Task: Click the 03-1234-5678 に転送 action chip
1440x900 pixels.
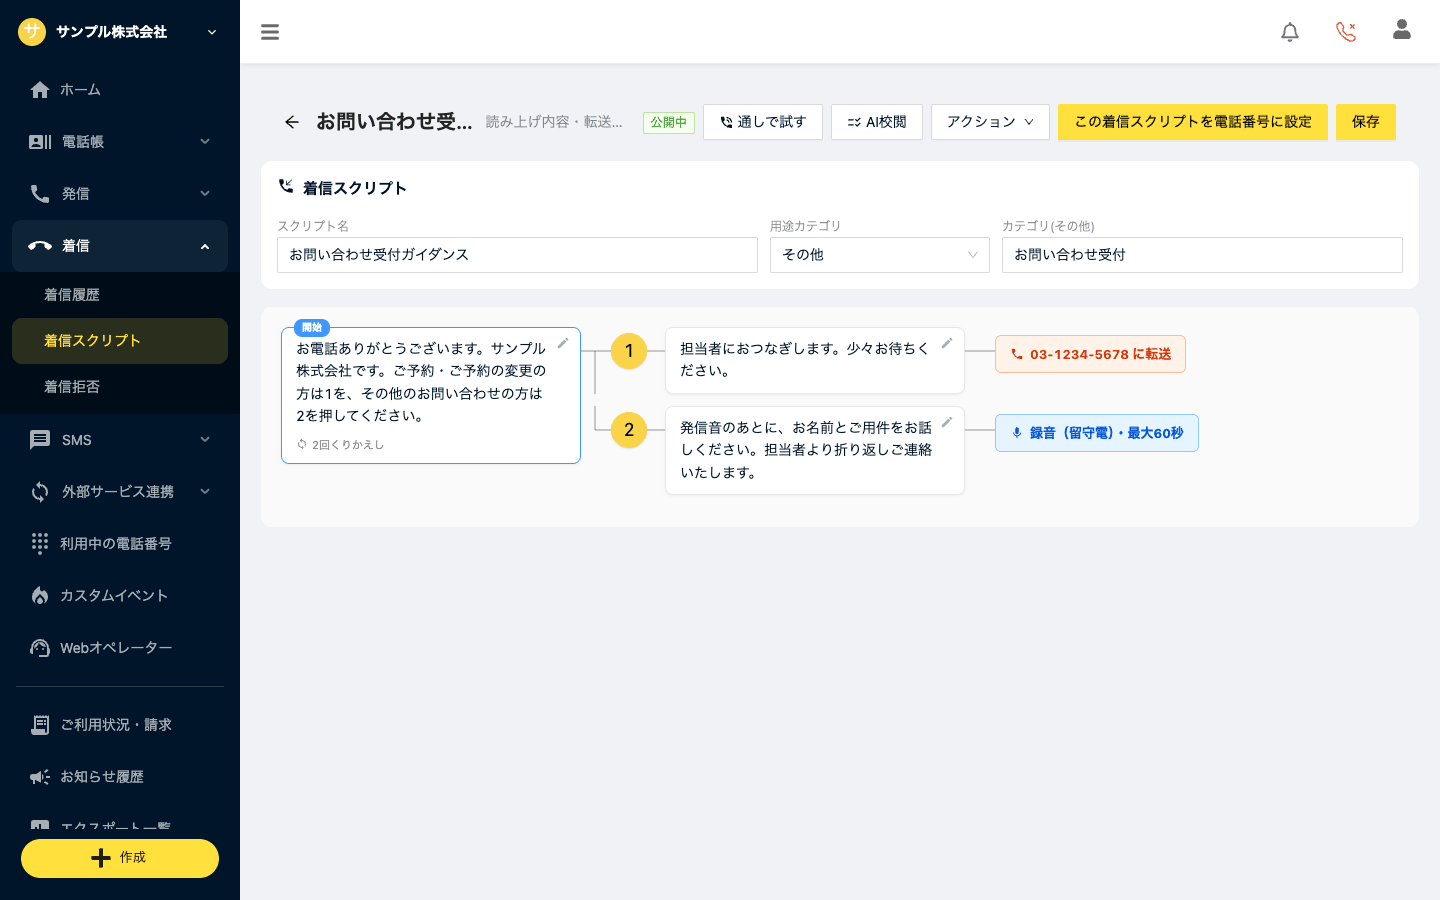Action: tap(1090, 354)
